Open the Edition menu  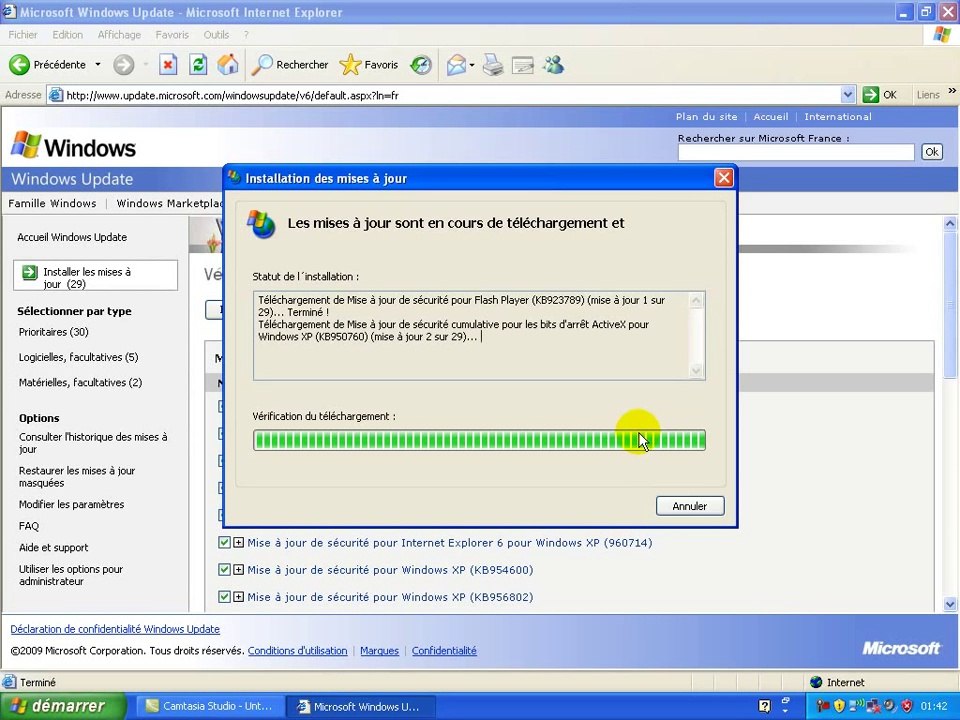[x=67, y=35]
